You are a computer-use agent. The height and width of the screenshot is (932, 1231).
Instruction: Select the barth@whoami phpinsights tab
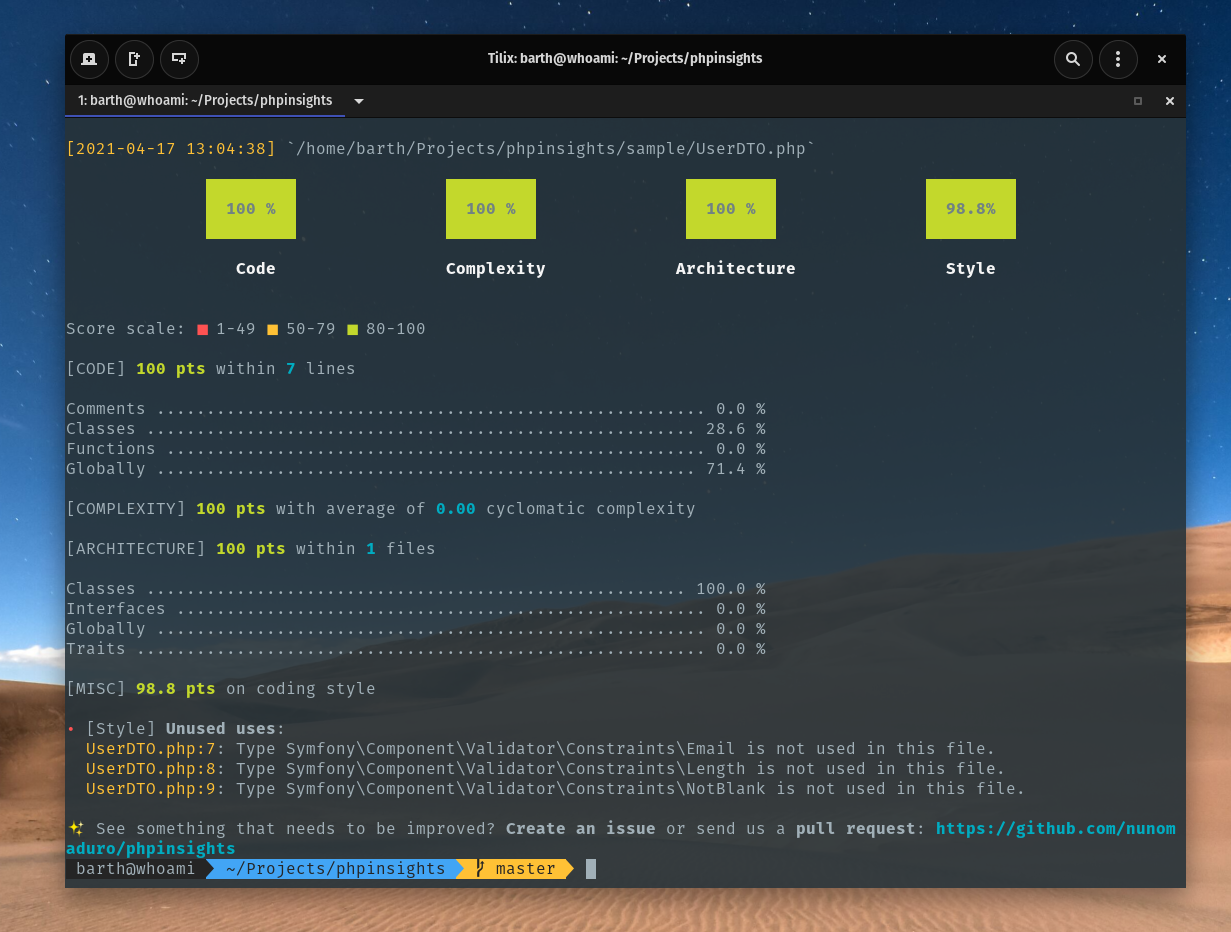[x=204, y=100]
